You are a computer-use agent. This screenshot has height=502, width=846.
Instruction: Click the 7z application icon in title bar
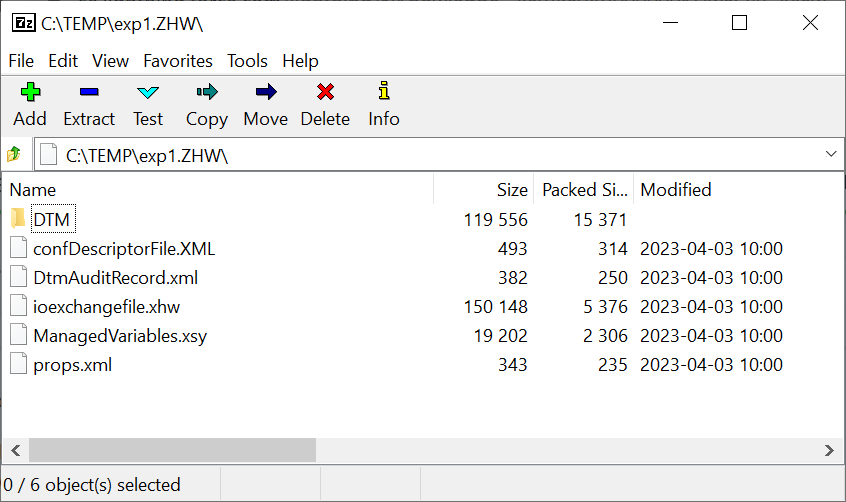click(x=23, y=23)
